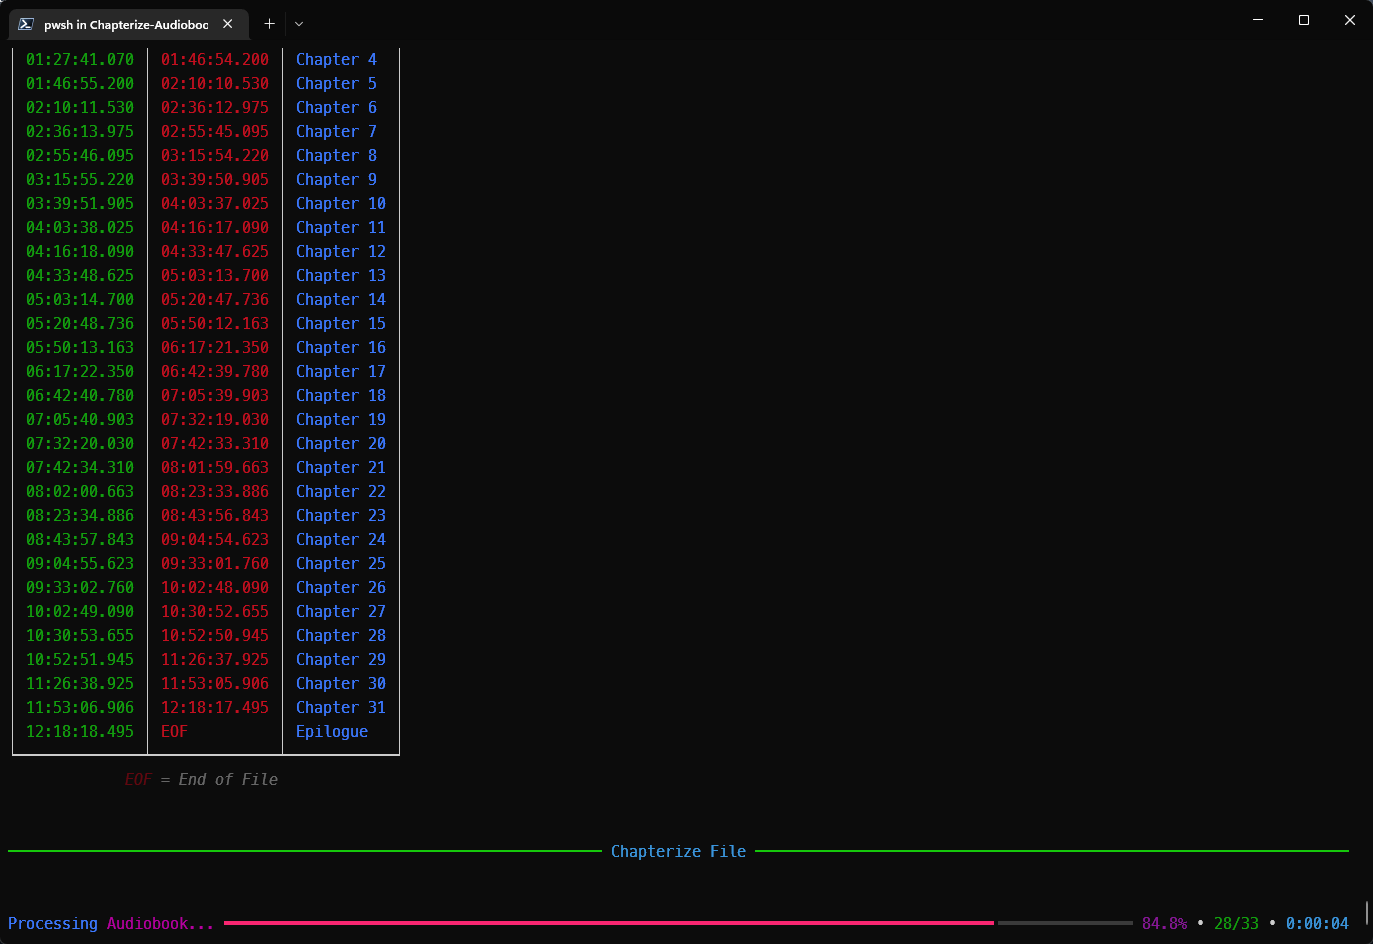
Task: Click the Chapter 5 title
Action: (336, 84)
